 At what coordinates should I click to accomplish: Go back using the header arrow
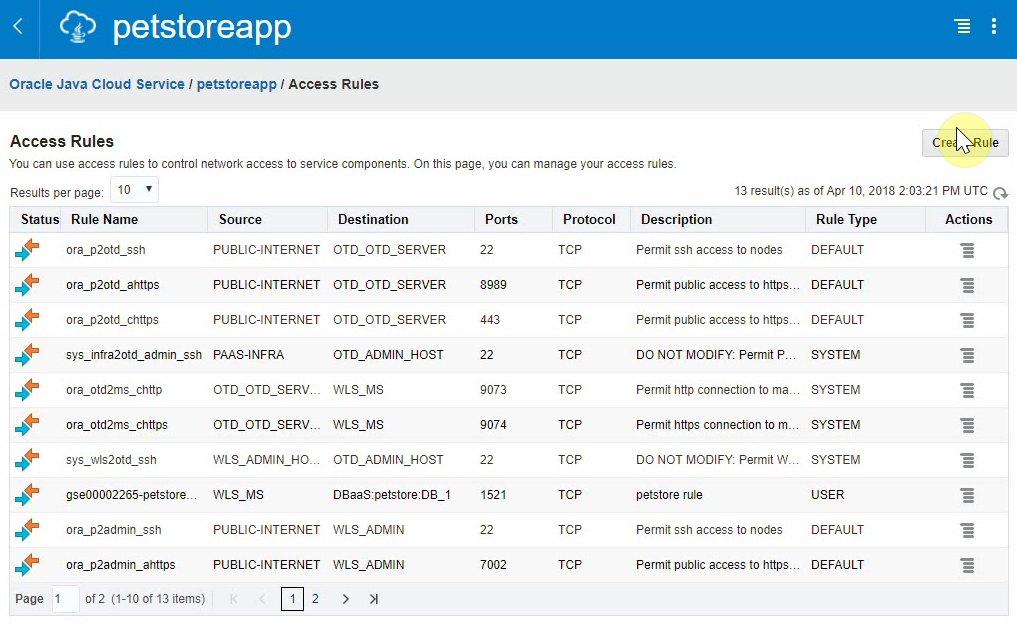(x=18, y=27)
